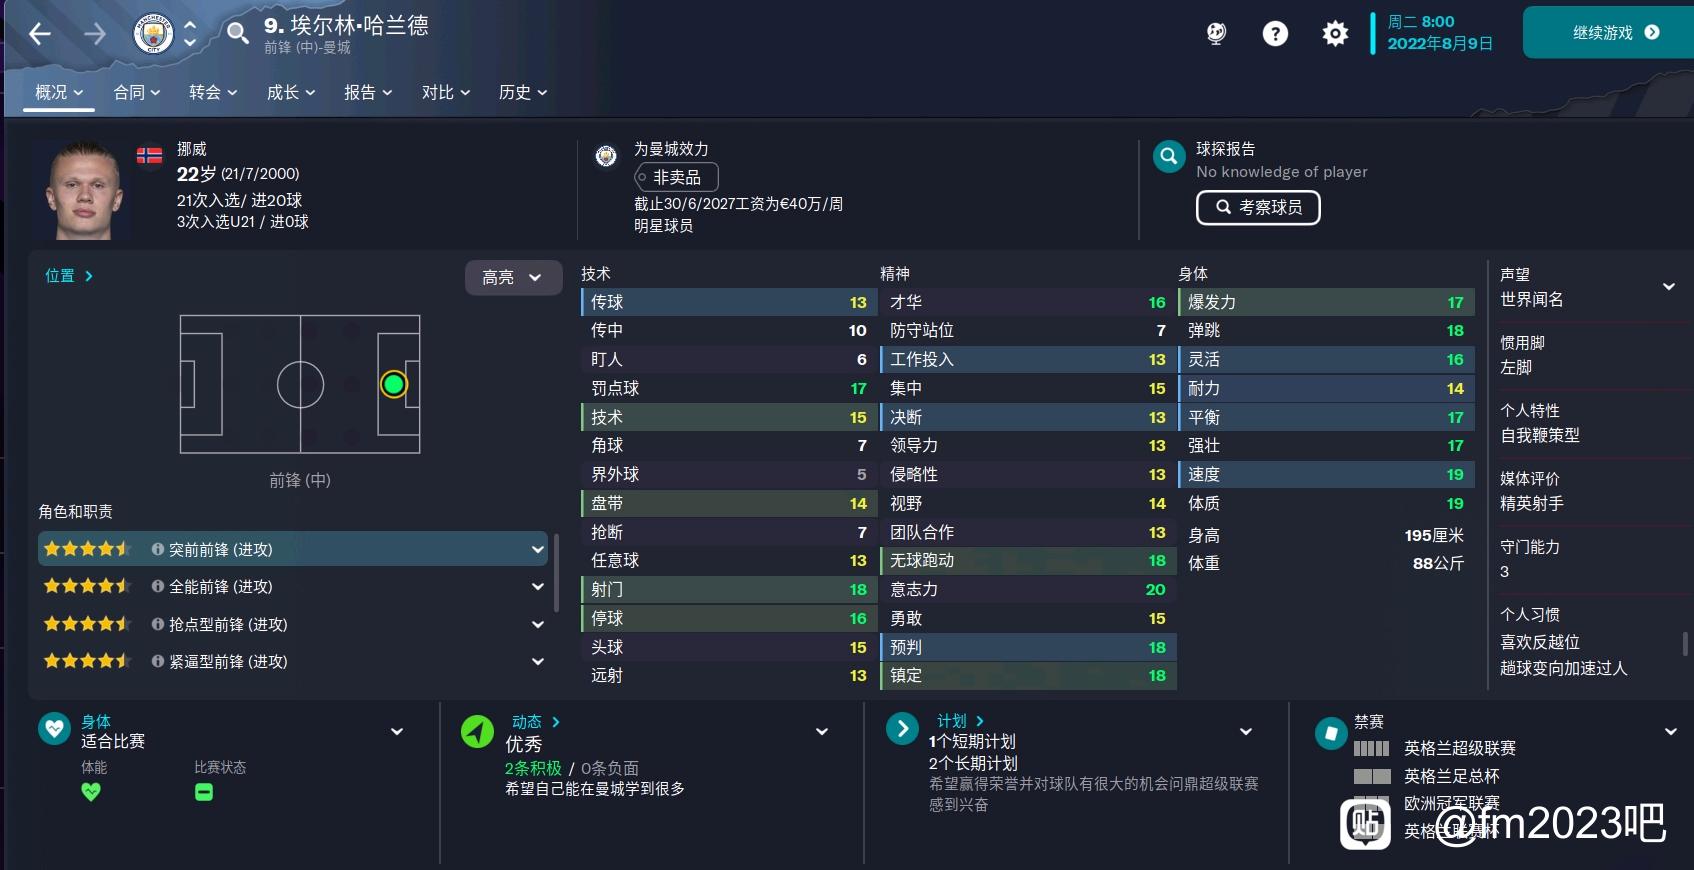Expand the 紧逼型前锋 (进攻) role row
Screen dimensions: 1694x870
pos(538,661)
